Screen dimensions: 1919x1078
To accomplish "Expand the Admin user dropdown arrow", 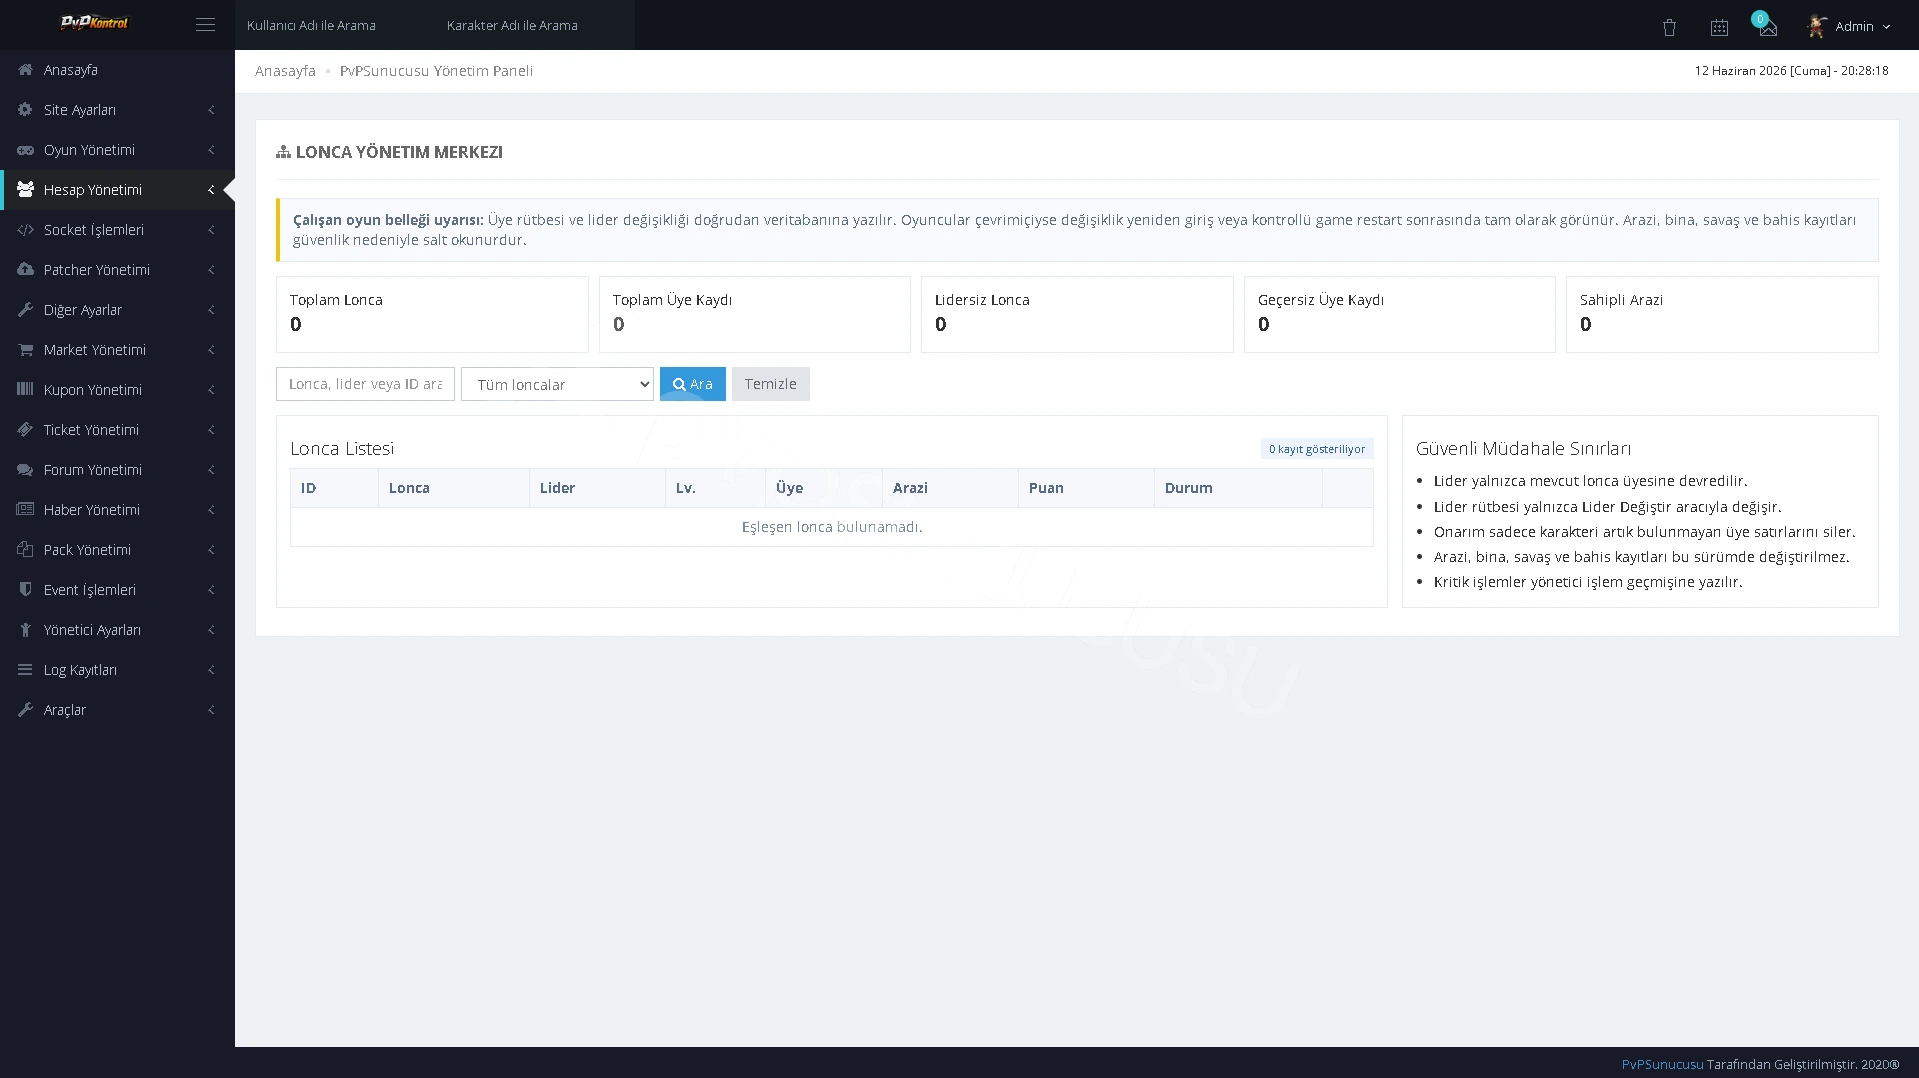I will [1886, 27].
